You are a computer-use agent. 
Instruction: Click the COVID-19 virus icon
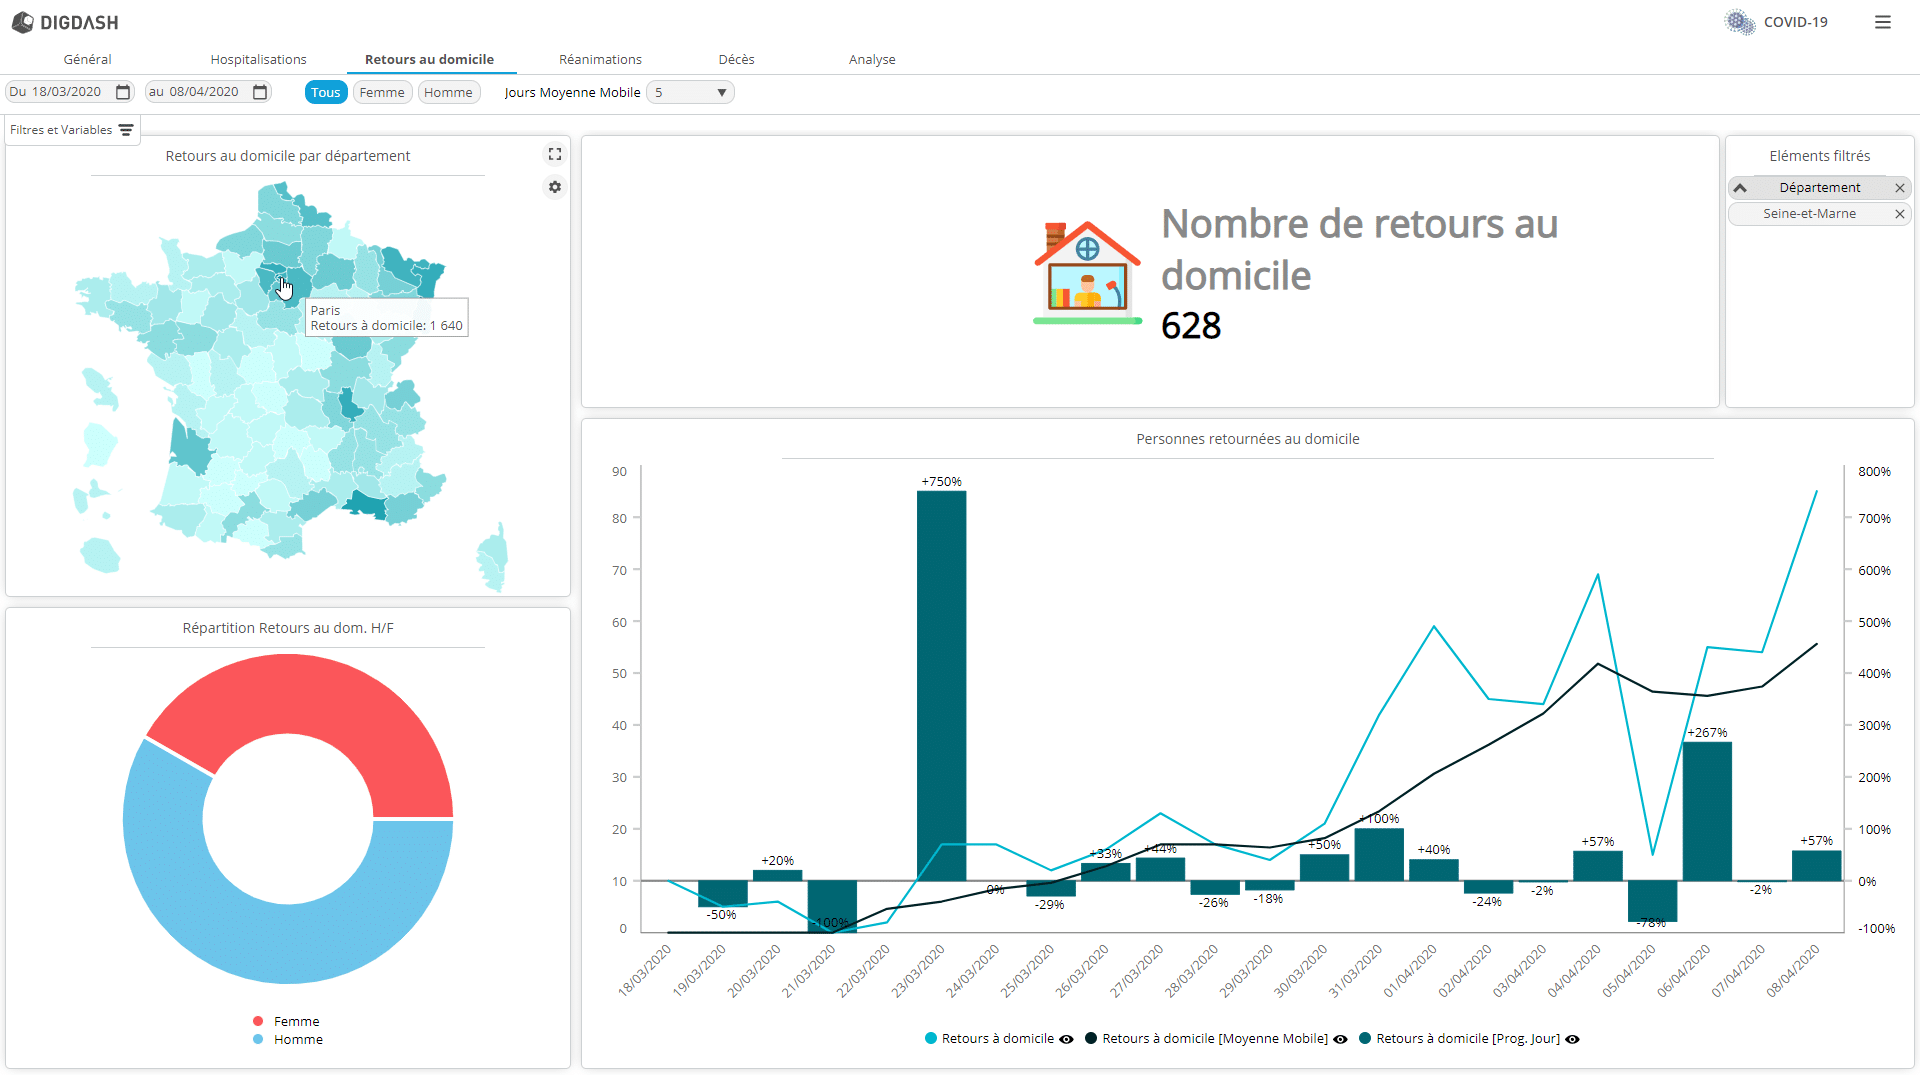click(x=1738, y=22)
